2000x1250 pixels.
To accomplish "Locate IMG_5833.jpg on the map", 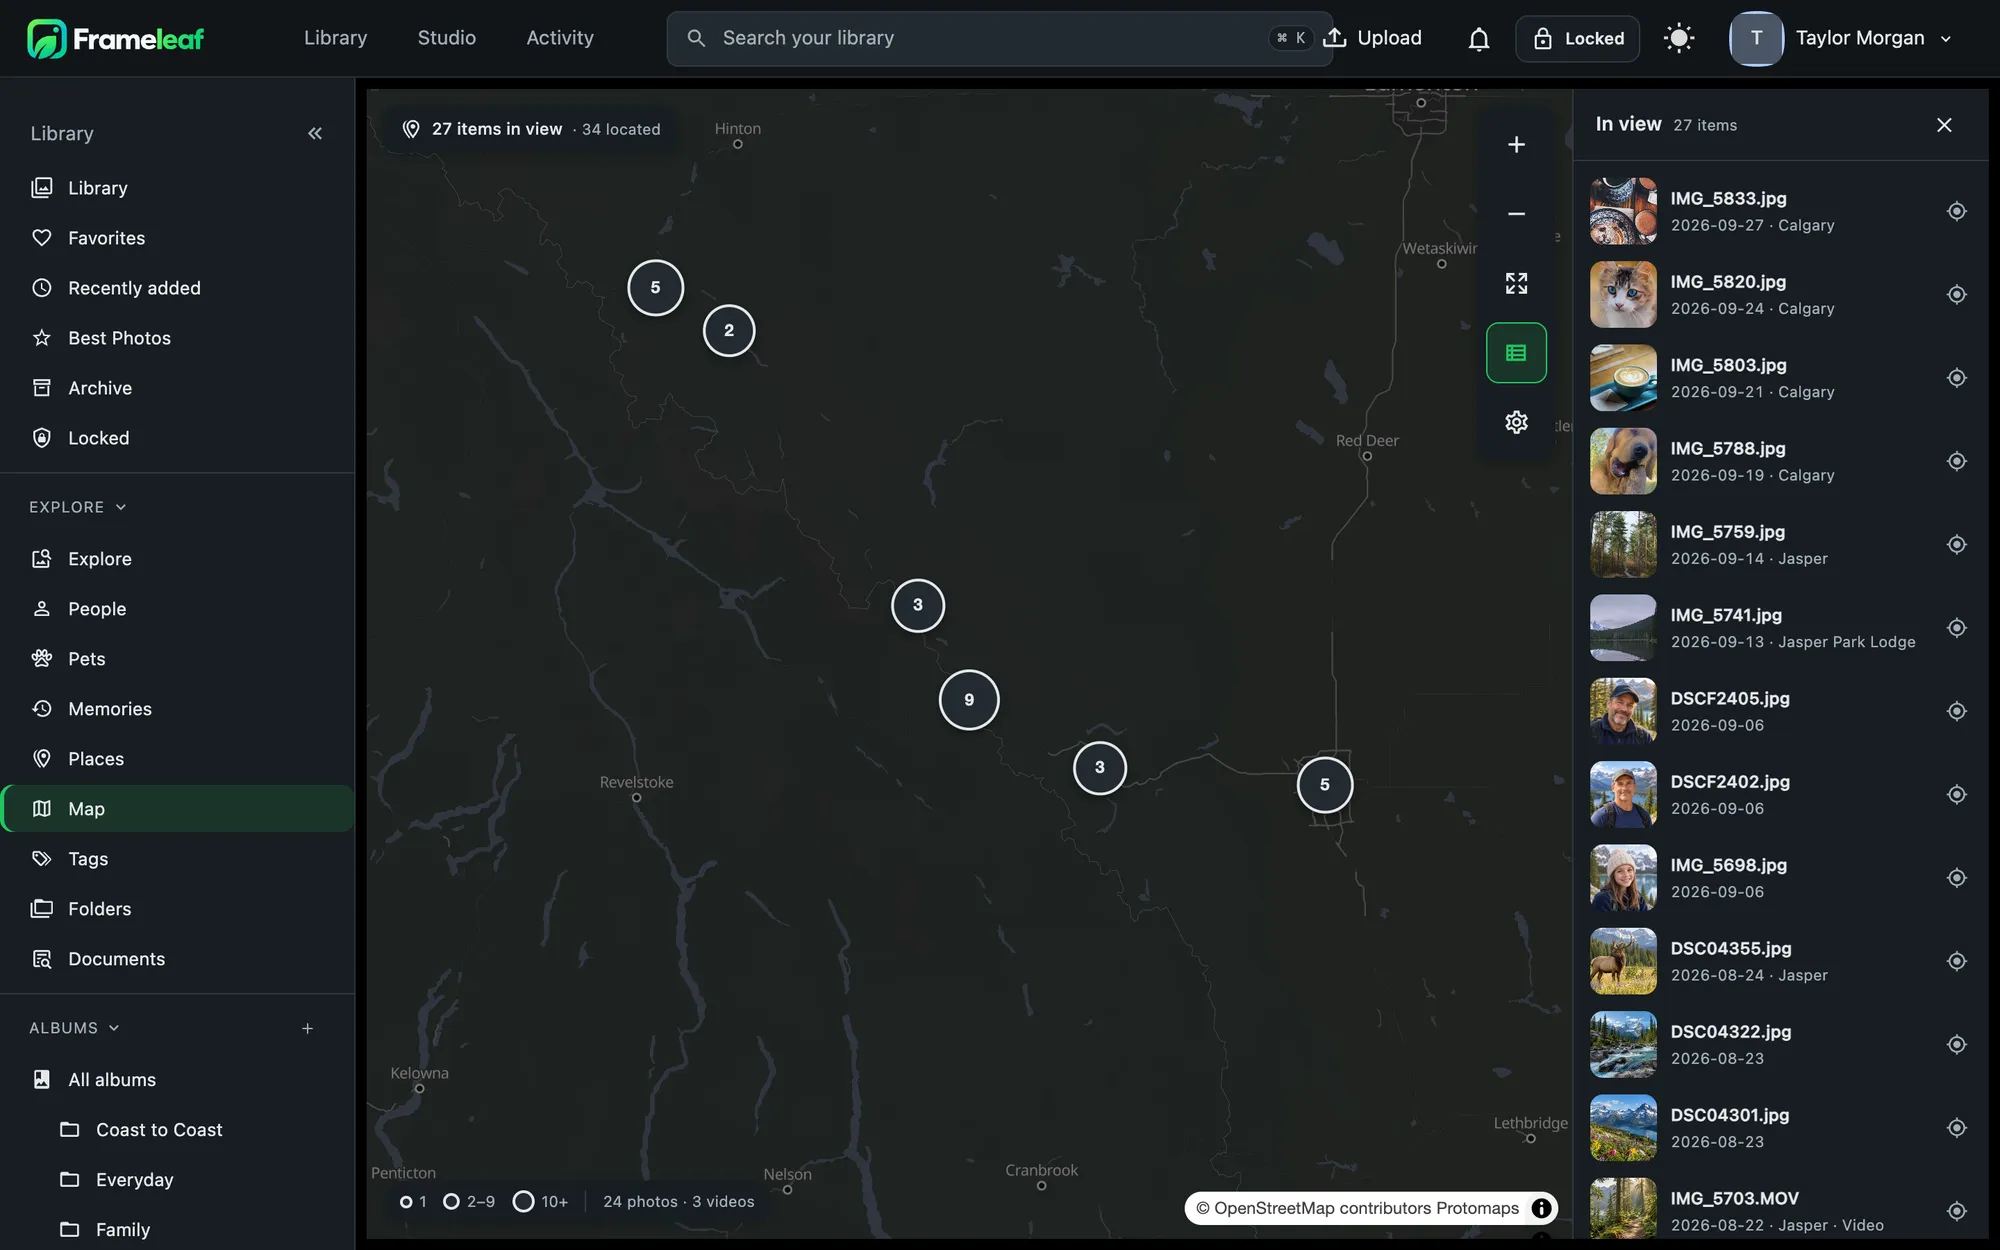I will click(x=1956, y=211).
